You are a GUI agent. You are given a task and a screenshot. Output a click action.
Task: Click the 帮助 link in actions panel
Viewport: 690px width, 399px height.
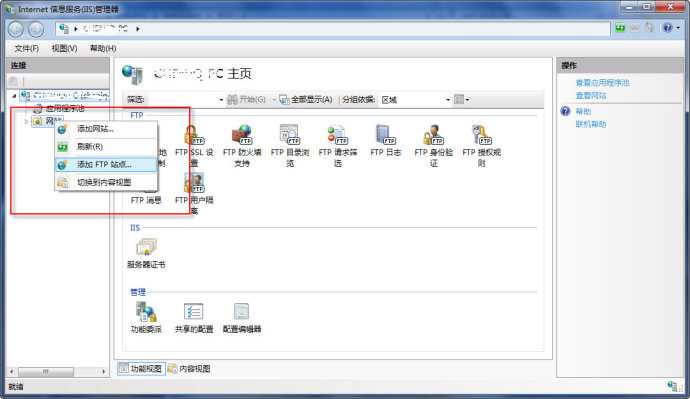[584, 111]
